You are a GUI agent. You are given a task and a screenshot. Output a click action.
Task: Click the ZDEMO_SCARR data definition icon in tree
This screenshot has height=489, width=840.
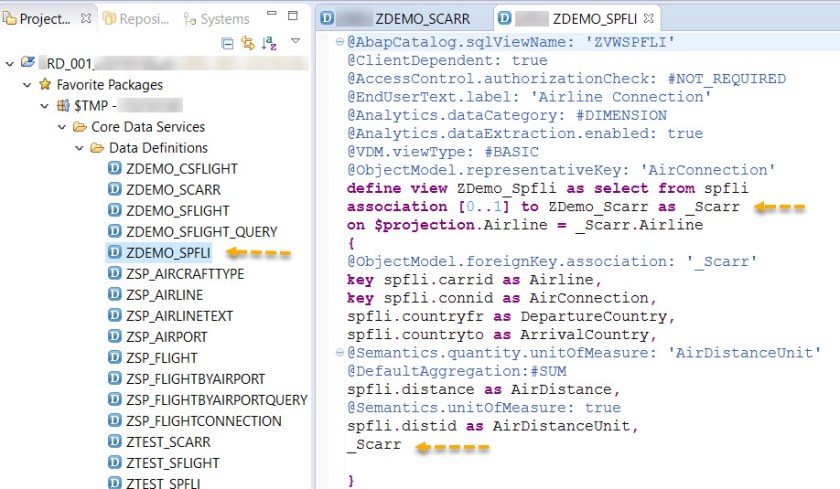click(x=115, y=189)
